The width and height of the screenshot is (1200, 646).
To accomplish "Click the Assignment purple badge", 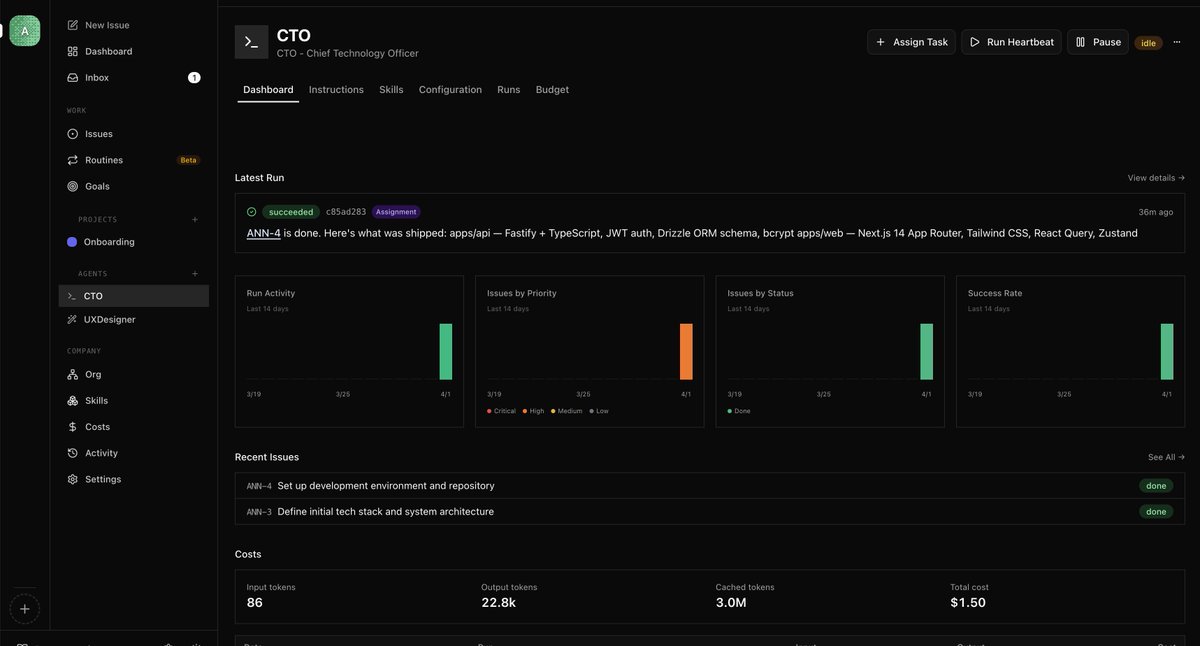I will 396,212.
